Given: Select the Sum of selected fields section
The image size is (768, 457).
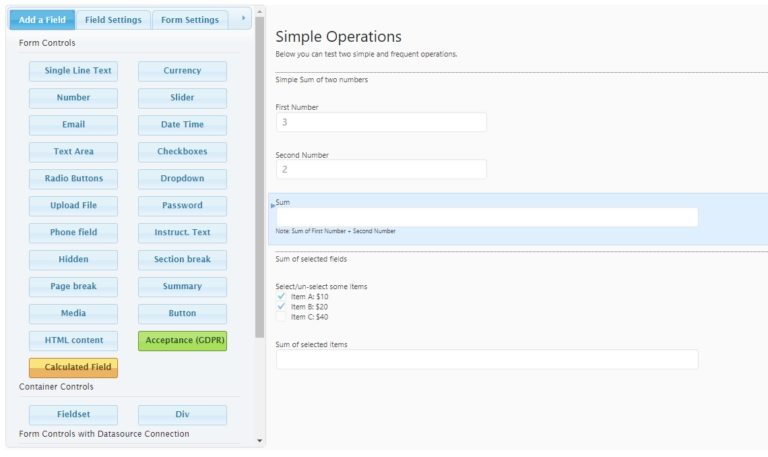Looking at the screenshot, I should (x=311, y=259).
